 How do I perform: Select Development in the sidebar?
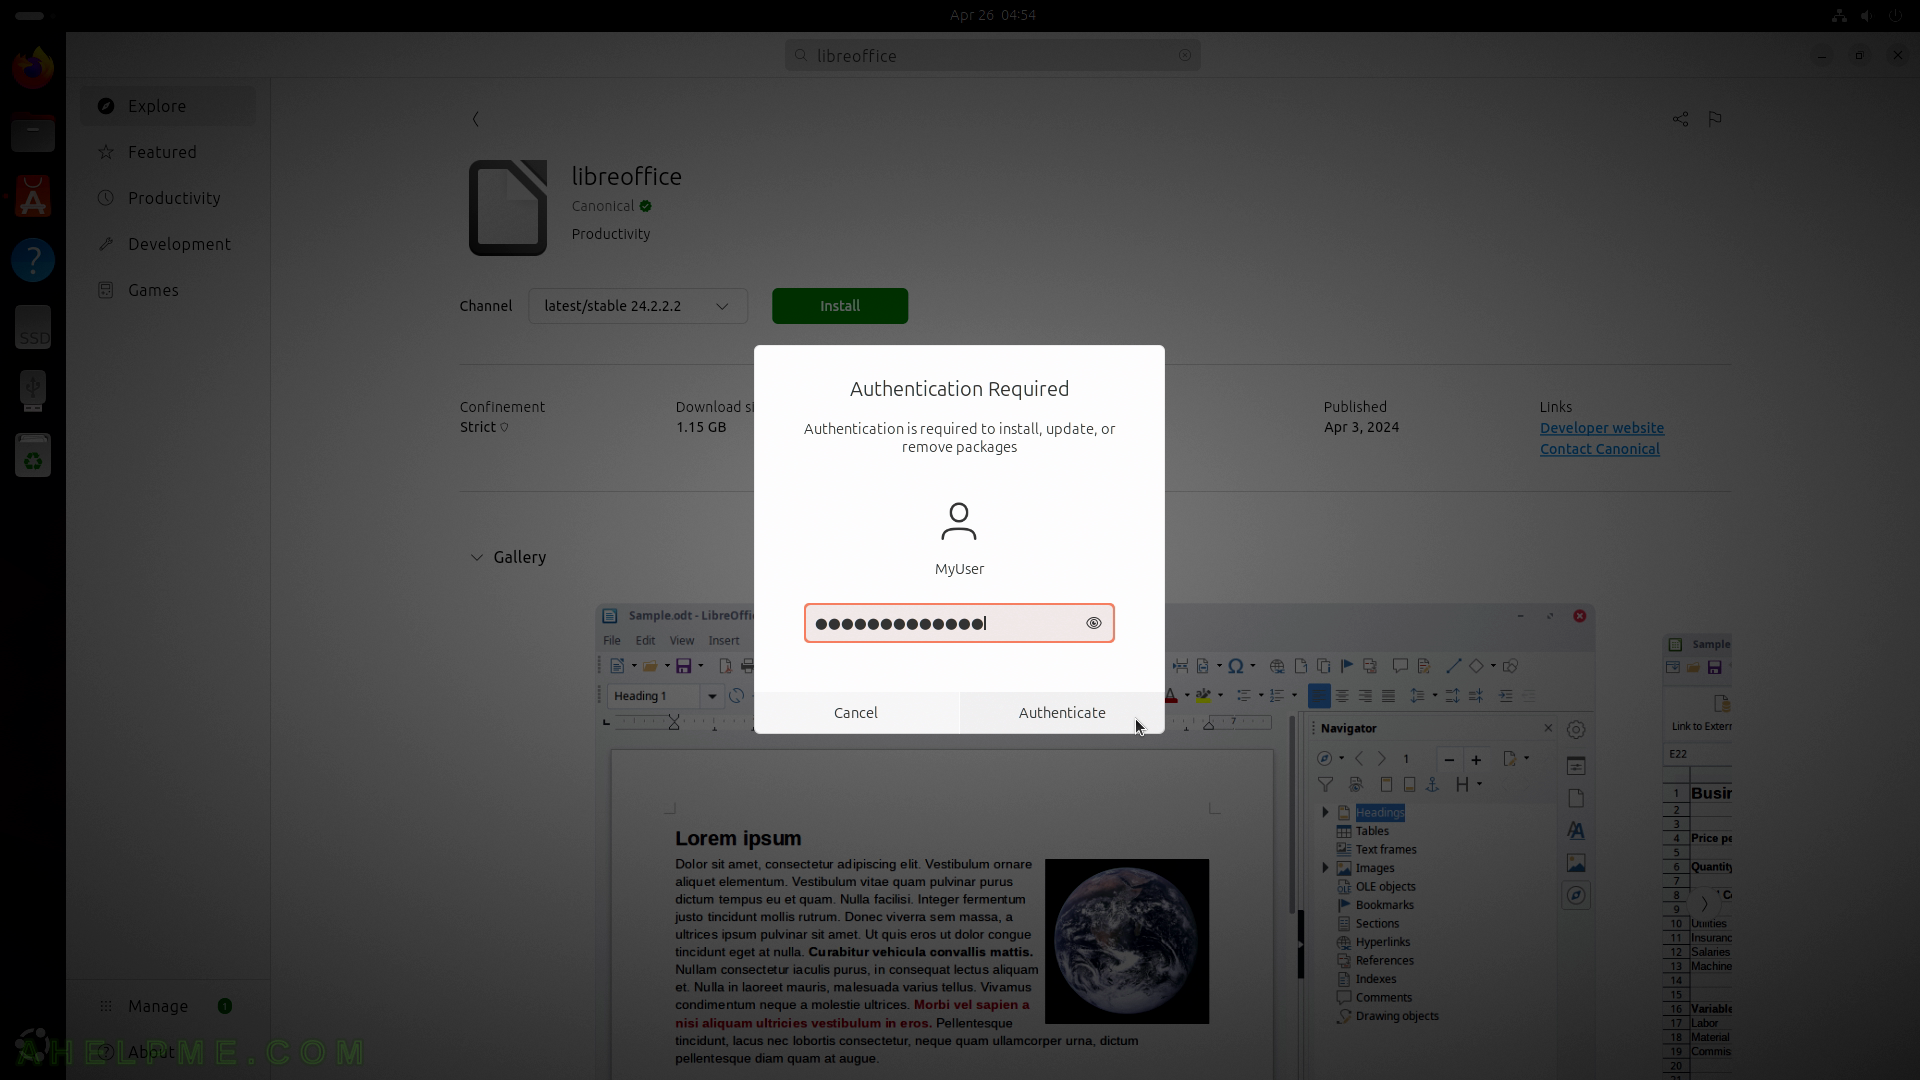point(168,244)
